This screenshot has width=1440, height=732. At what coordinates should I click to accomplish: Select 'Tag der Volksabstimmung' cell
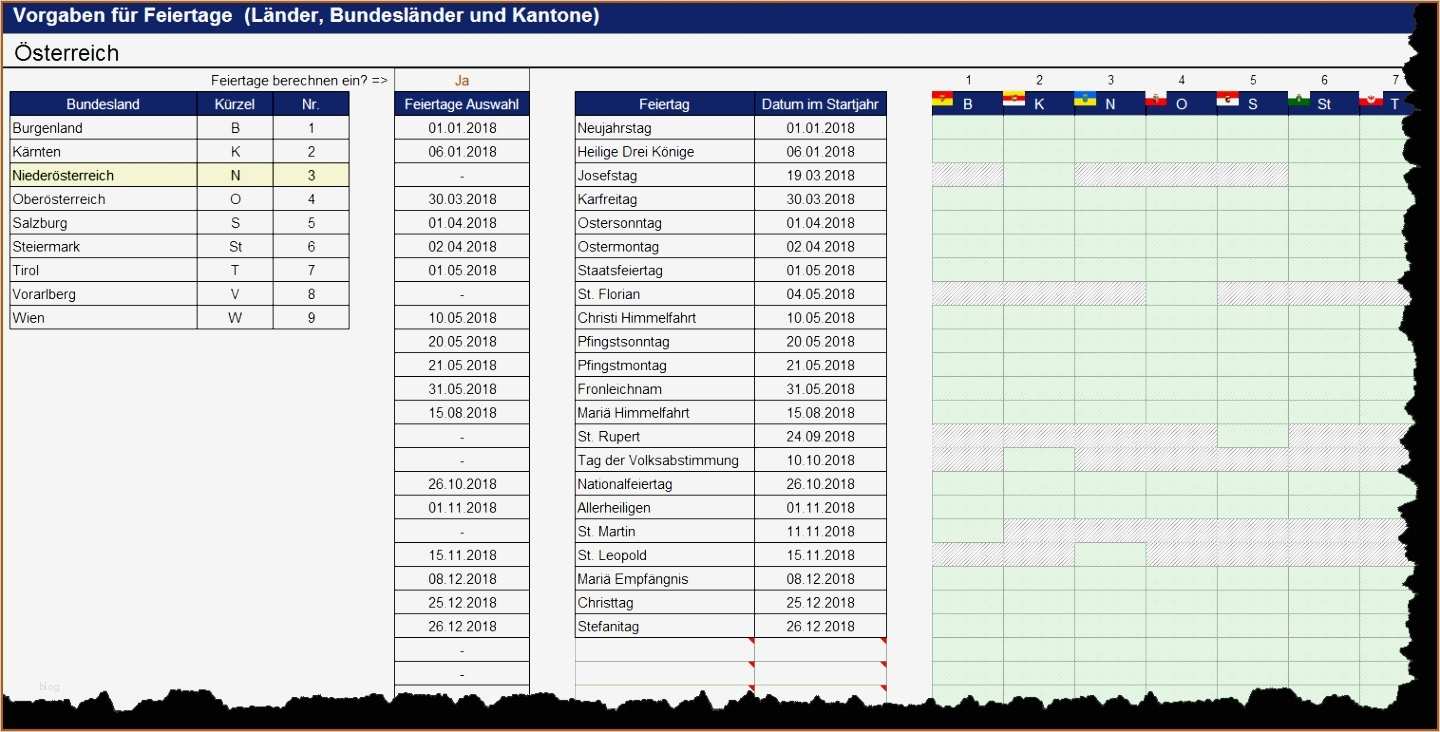tap(664, 460)
